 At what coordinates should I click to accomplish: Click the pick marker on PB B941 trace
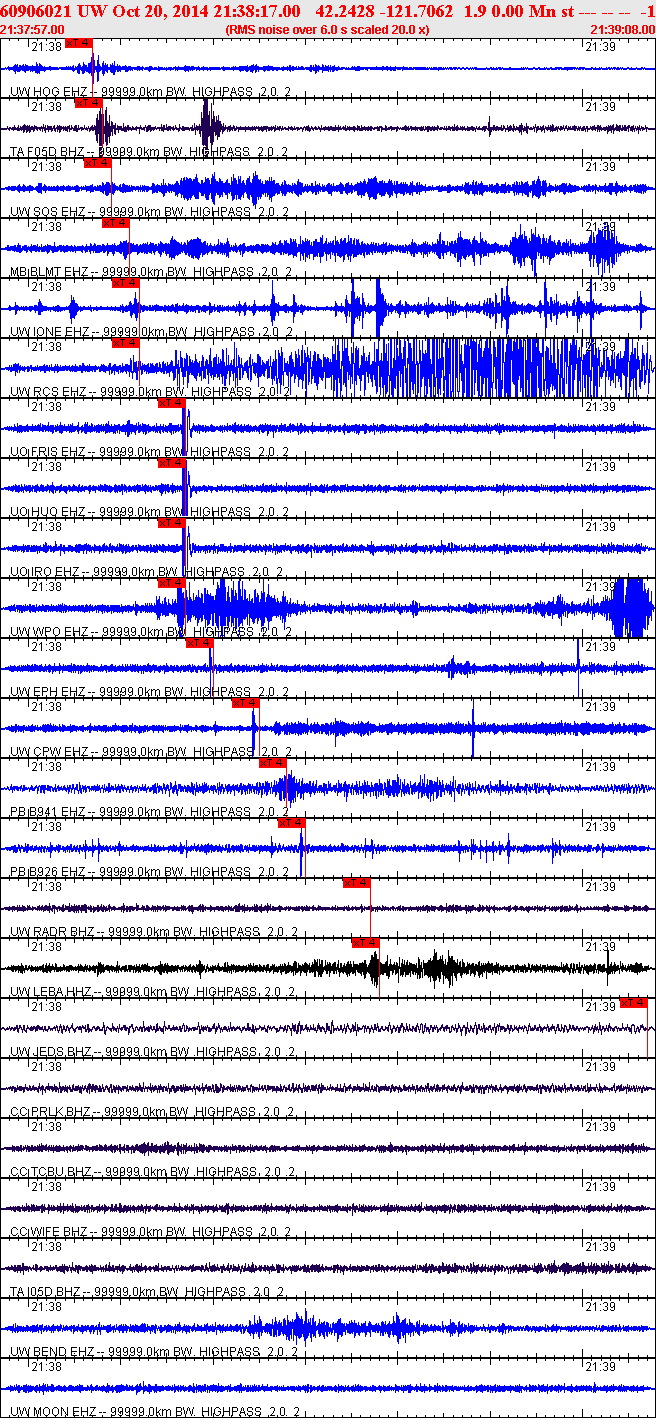tap(273, 762)
